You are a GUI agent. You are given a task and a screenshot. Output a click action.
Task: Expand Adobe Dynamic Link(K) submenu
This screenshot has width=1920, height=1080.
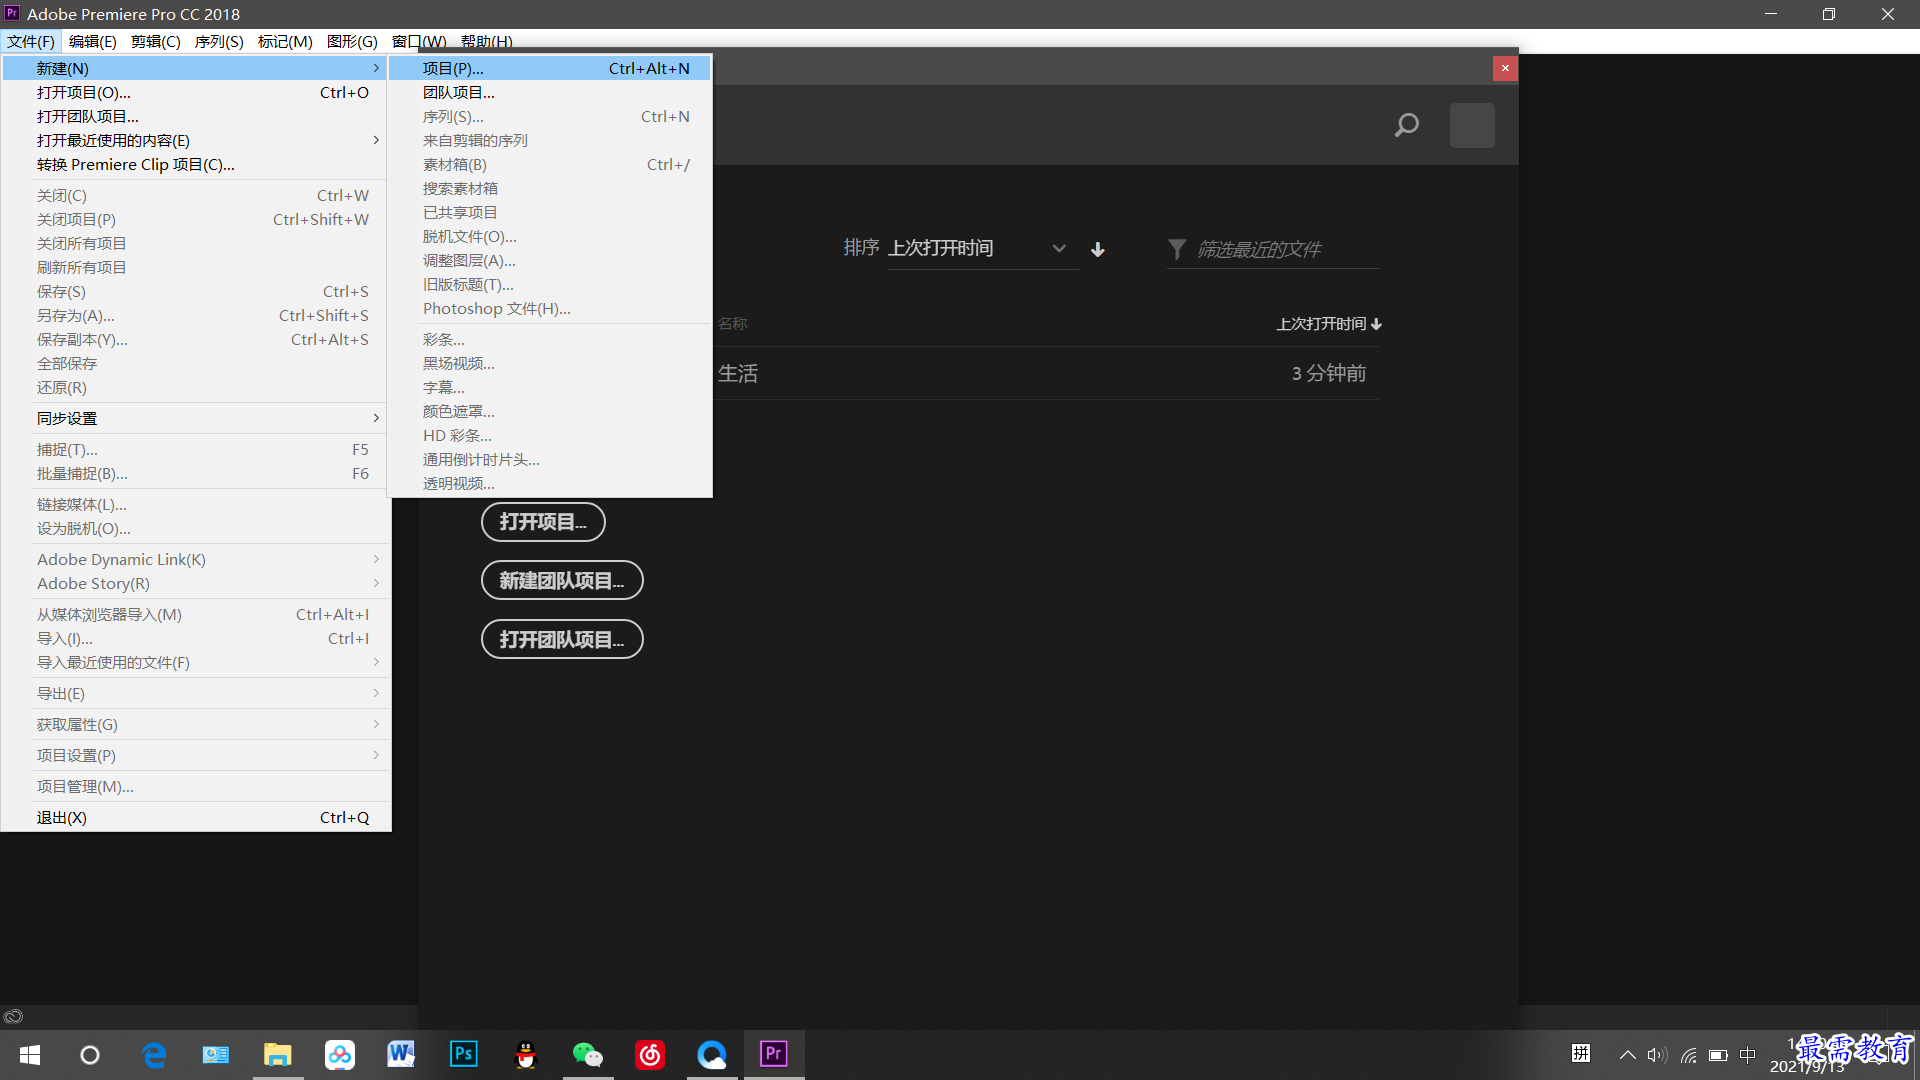[196, 559]
